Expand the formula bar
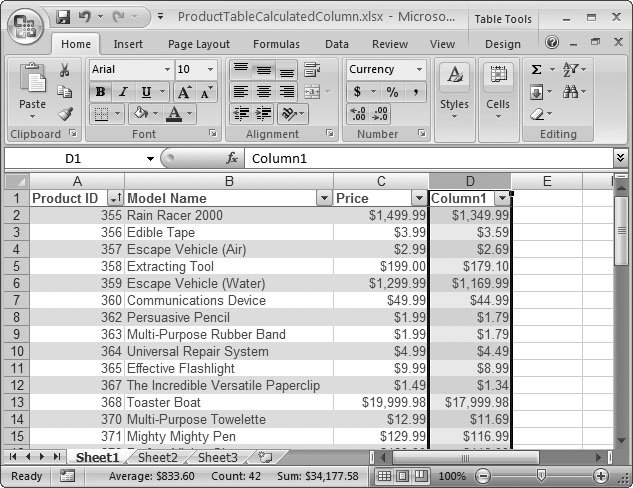 click(x=620, y=158)
